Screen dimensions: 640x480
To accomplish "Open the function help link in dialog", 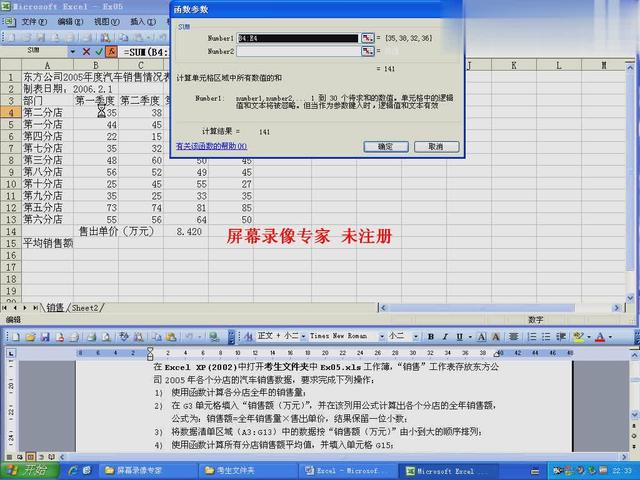I will pyautogui.click(x=211, y=146).
